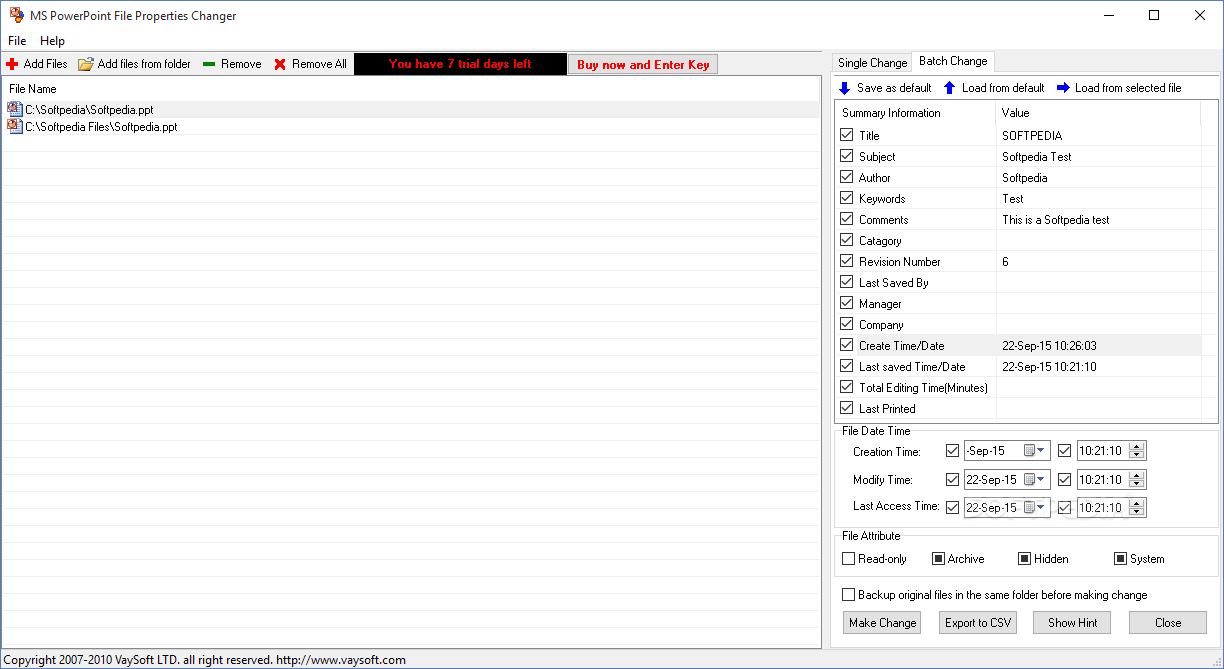Toggle the Last saved Time/Date checkbox
The image size is (1224, 669).
(x=847, y=366)
